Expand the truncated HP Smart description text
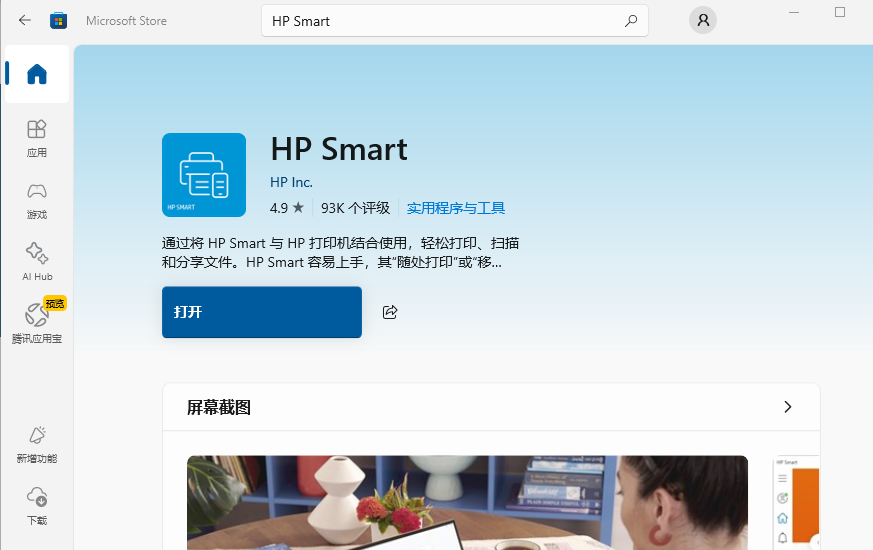The image size is (873, 550). coord(340,253)
